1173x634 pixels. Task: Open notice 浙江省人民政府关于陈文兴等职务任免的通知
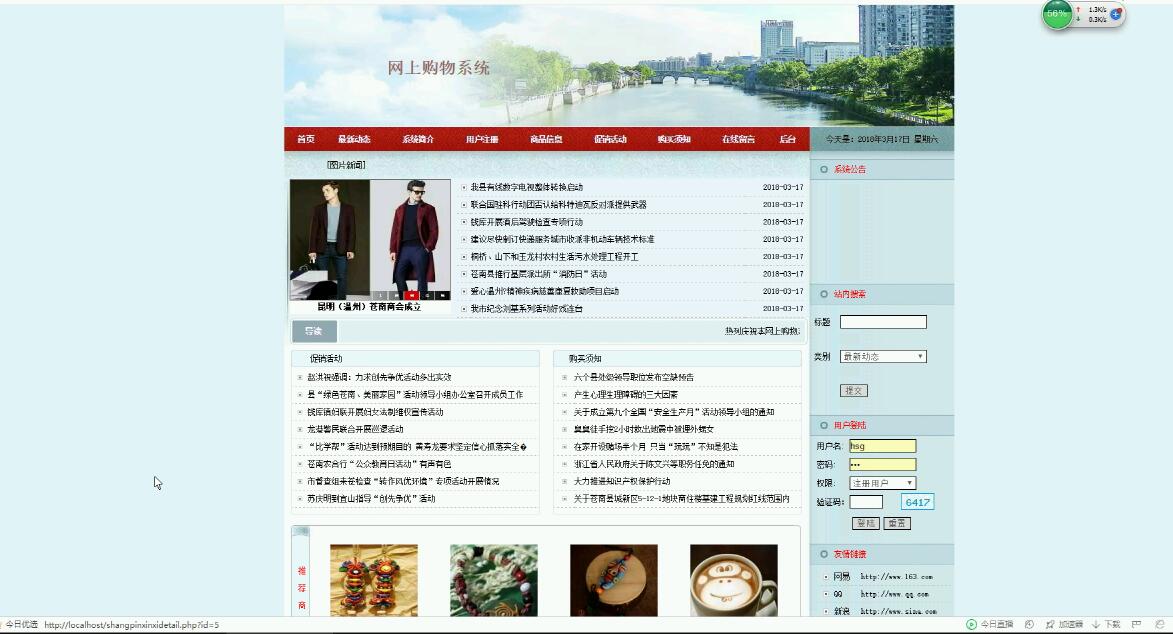pos(654,464)
